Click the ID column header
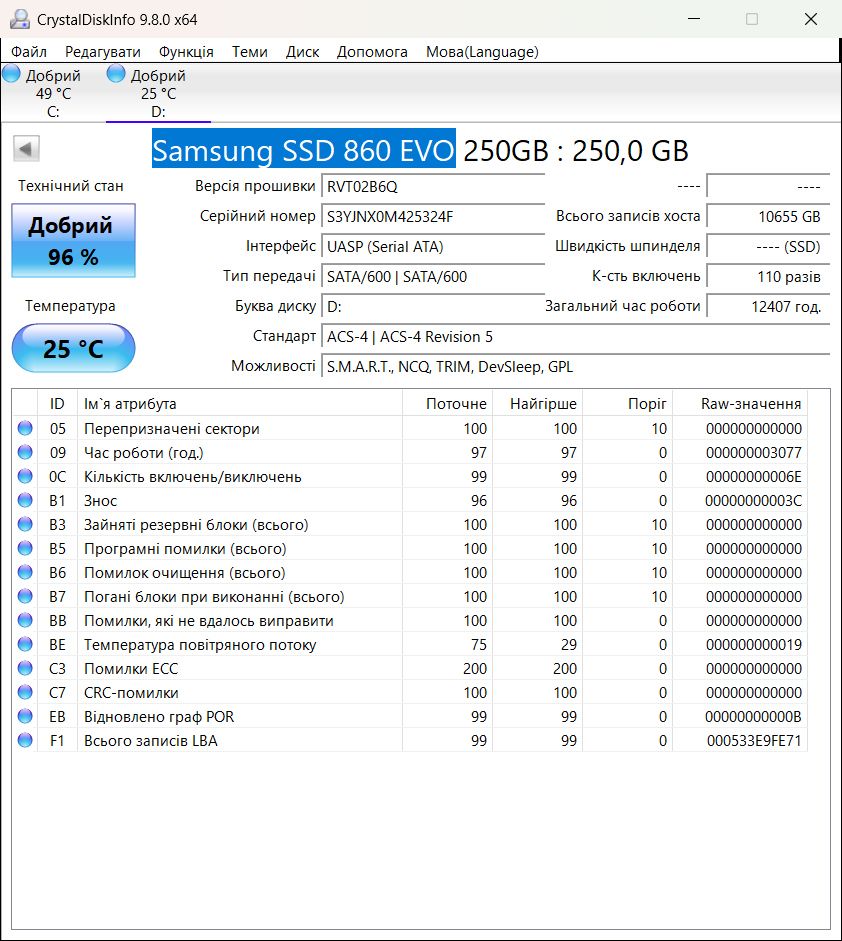The height and width of the screenshot is (941, 842). [x=58, y=403]
